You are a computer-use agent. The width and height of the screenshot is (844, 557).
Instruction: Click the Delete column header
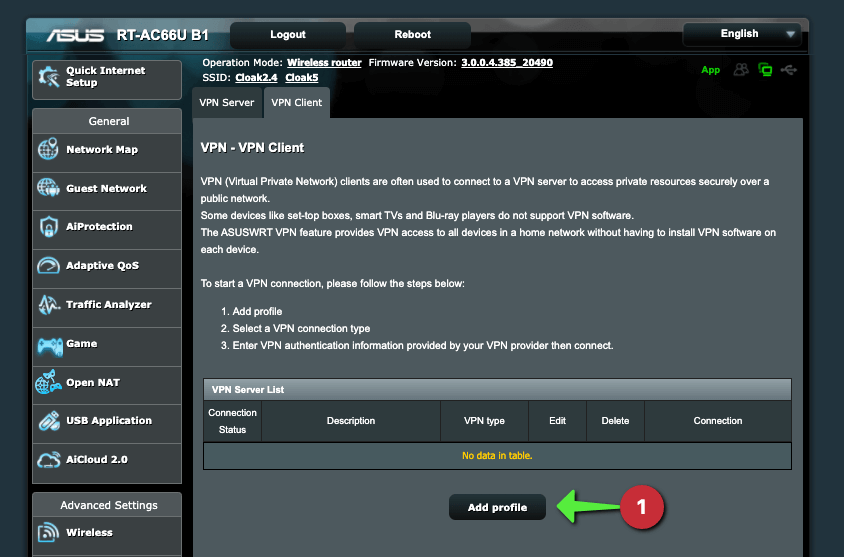615,421
